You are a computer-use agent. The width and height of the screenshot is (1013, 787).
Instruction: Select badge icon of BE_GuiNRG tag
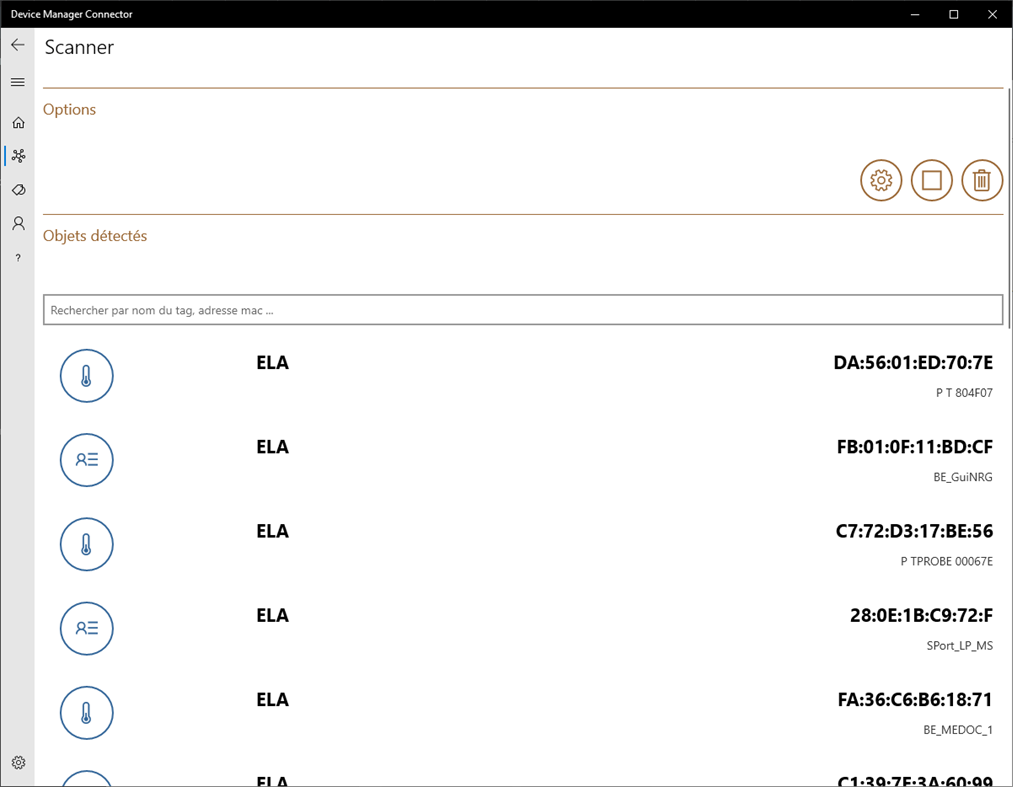[86, 459]
